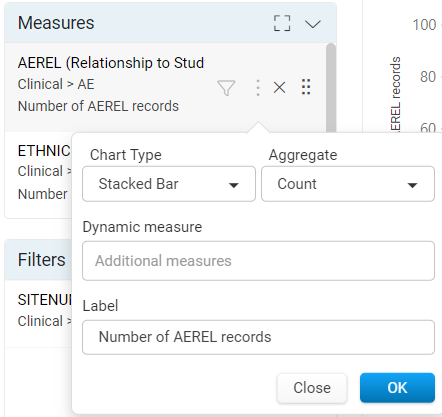442x417 pixels.
Task: Grab the AEREL measure drag handle
Action: click(306, 87)
